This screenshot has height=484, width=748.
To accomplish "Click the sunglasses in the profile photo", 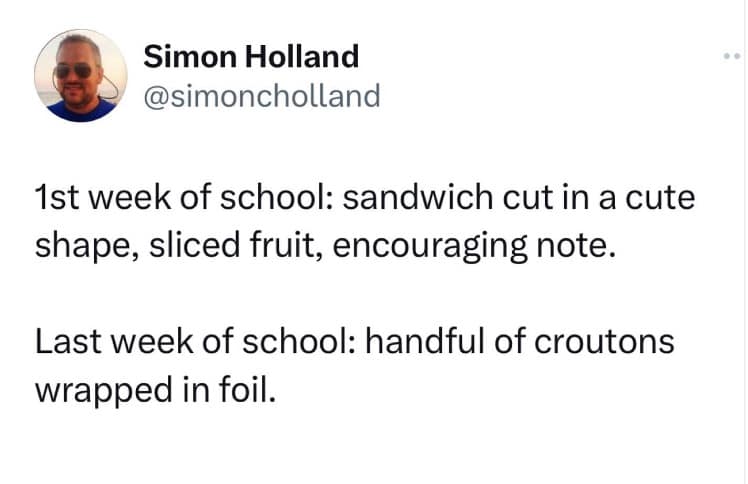I will 75,70.
